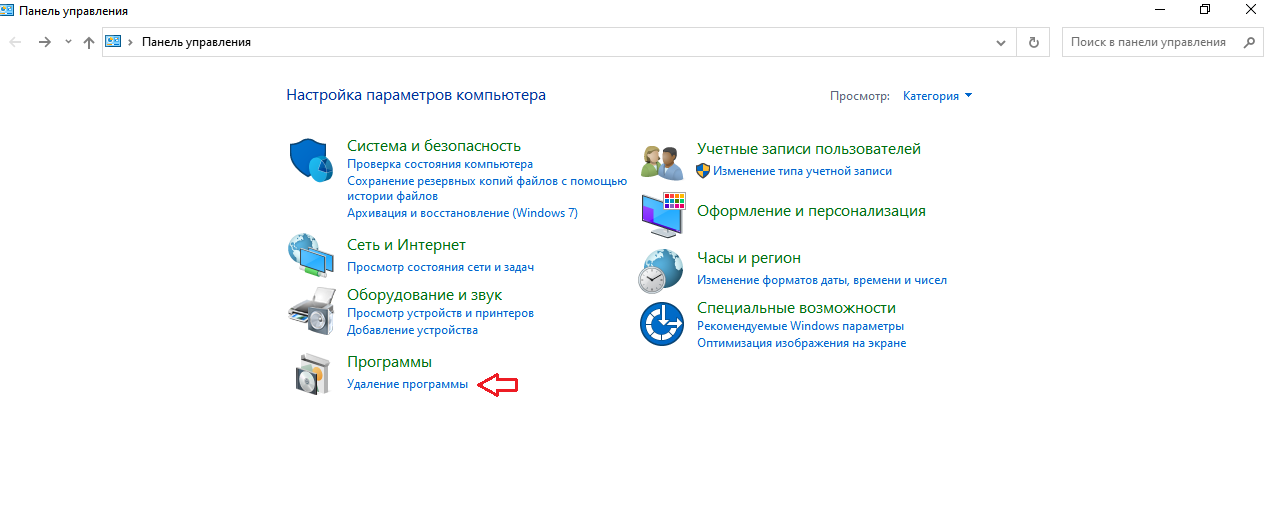
Task: Open the Network and Internet globe icon
Action: point(310,254)
